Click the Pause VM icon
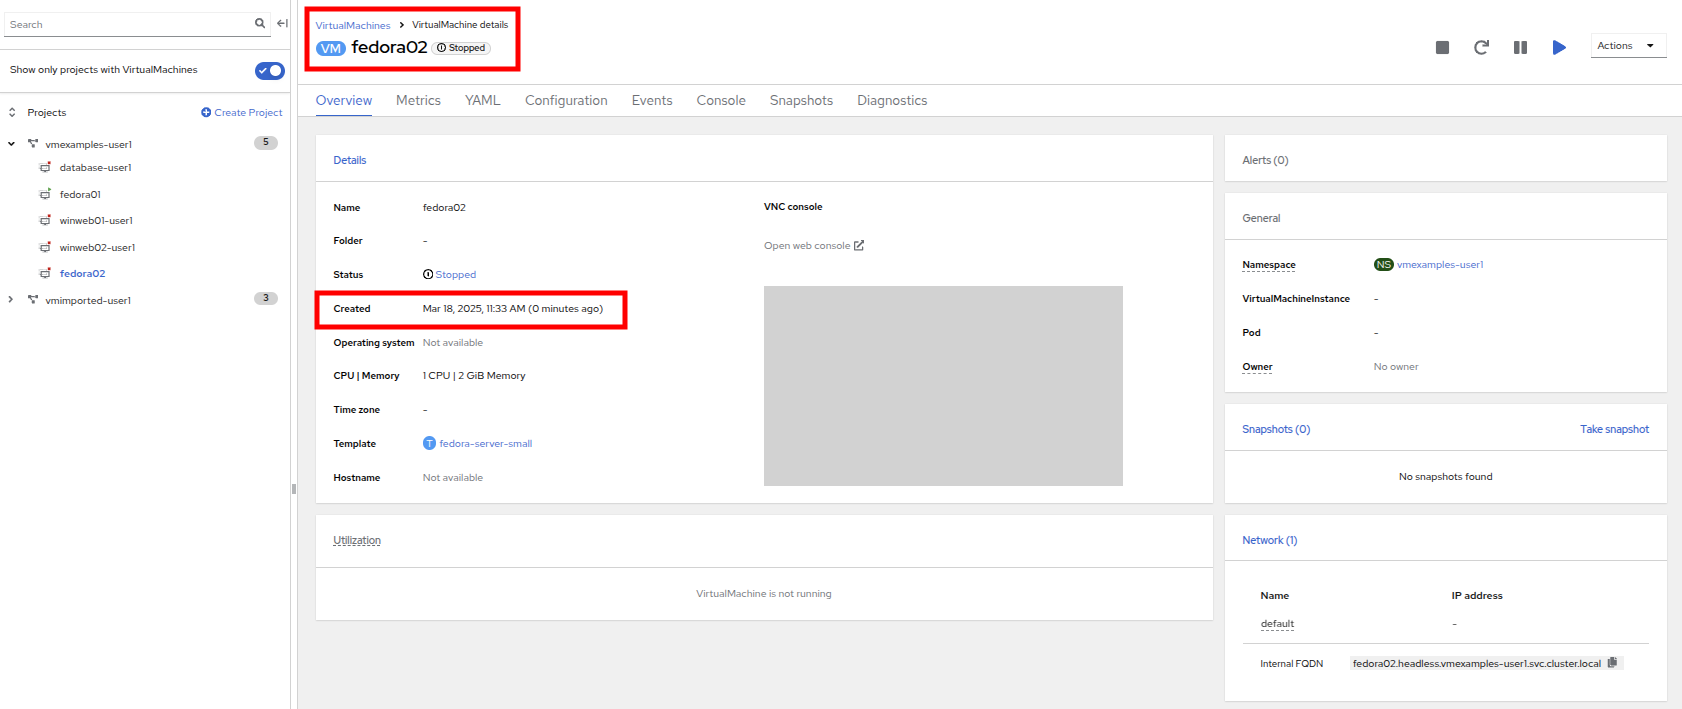 pos(1520,47)
